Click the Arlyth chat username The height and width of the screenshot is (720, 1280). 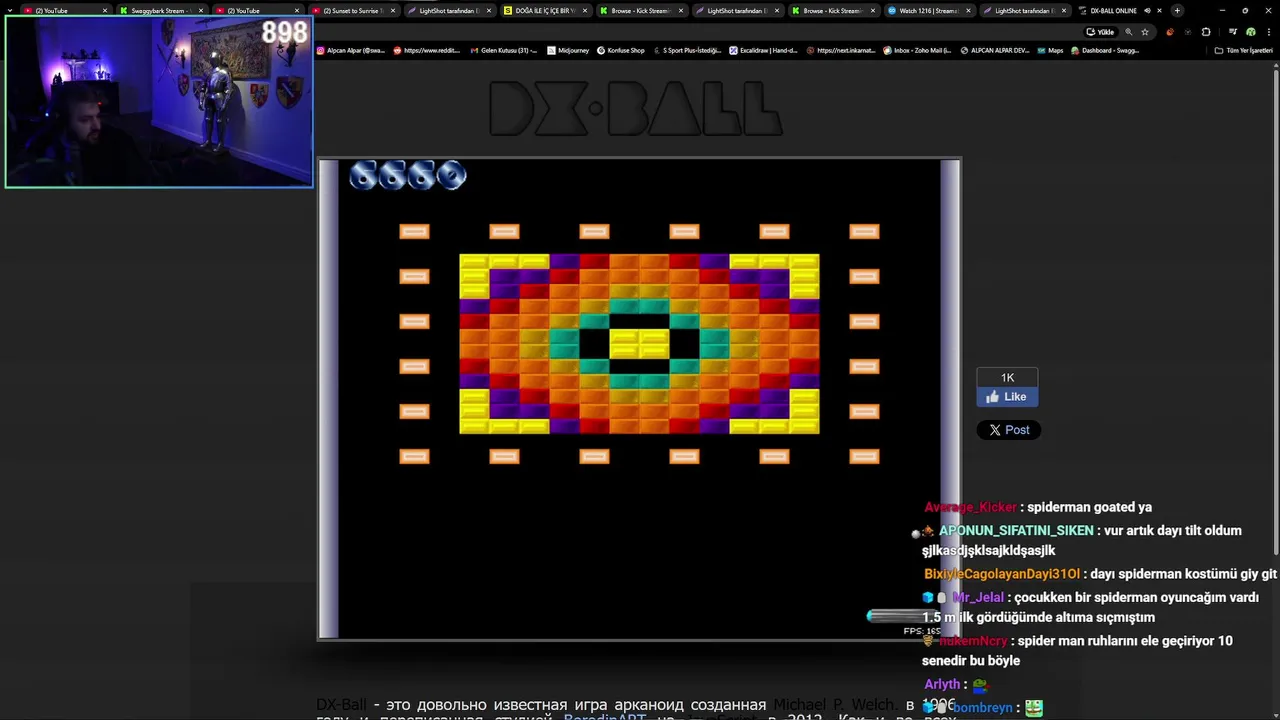pos(942,685)
